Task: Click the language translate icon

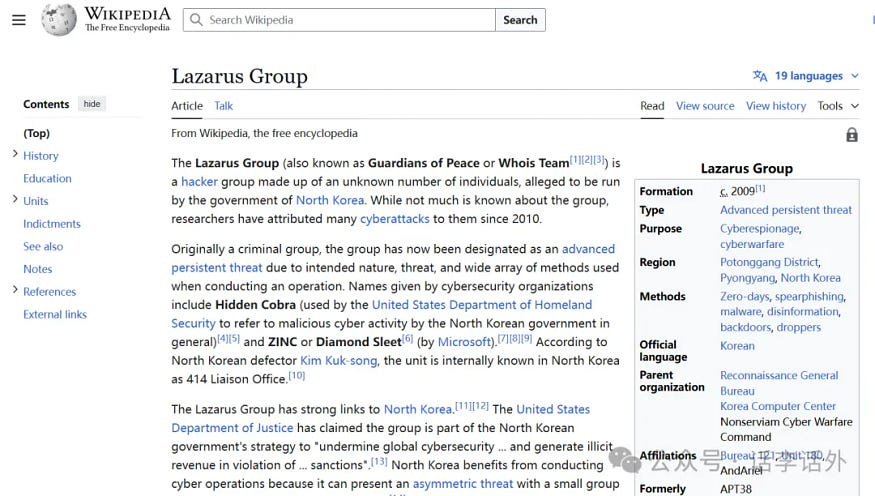Action: pyautogui.click(x=759, y=76)
